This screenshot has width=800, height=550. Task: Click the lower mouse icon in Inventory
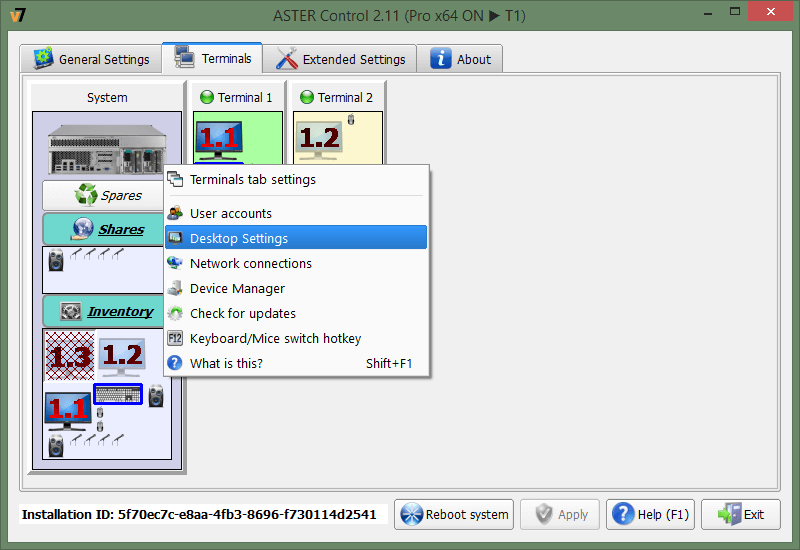[x=100, y=426]
